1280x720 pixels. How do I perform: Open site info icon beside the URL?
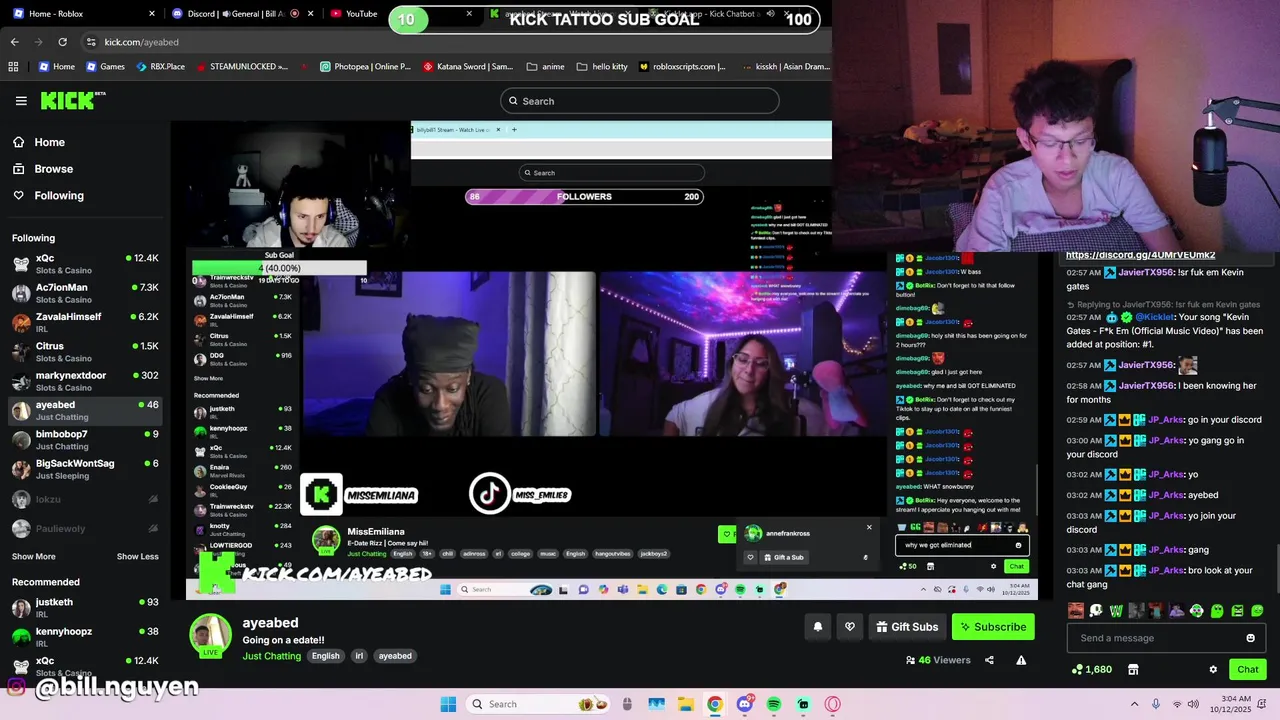[x=91, y=42]
